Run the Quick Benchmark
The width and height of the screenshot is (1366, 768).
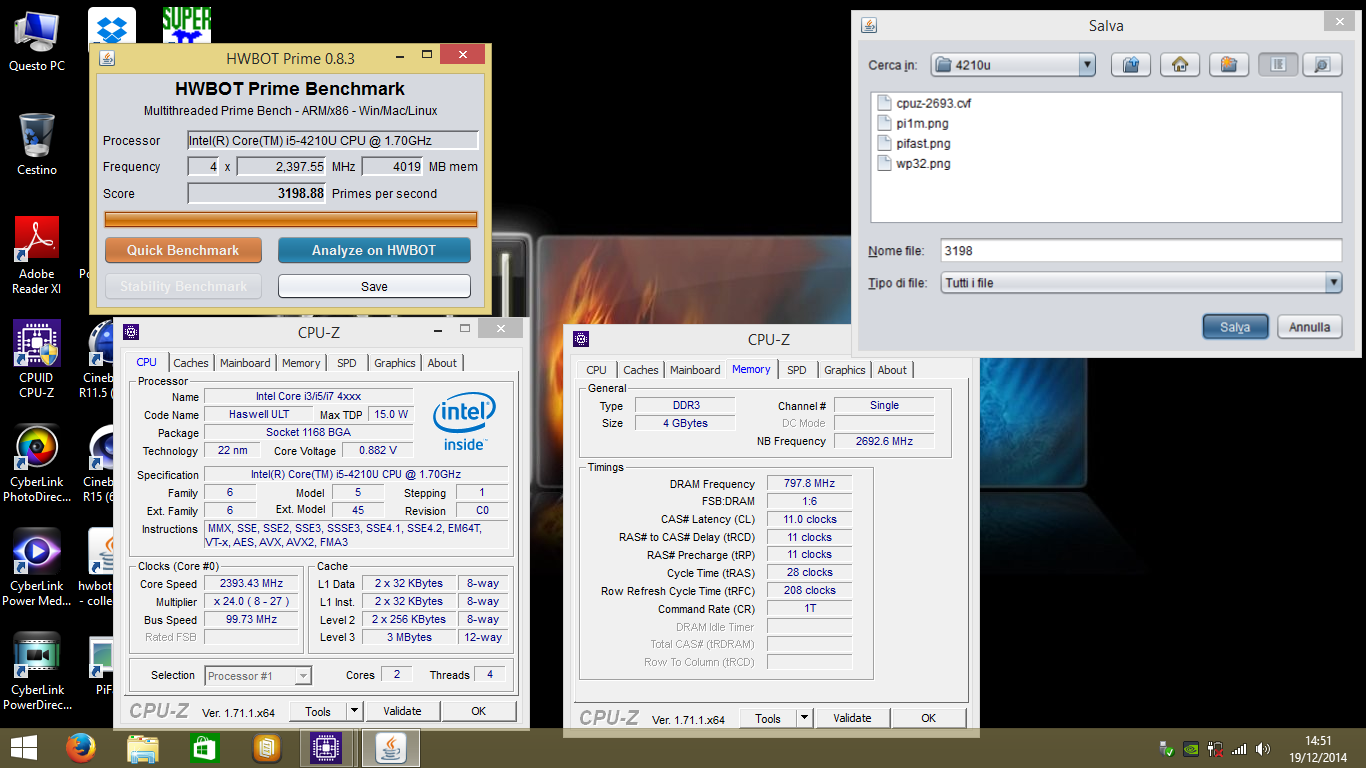183,250
